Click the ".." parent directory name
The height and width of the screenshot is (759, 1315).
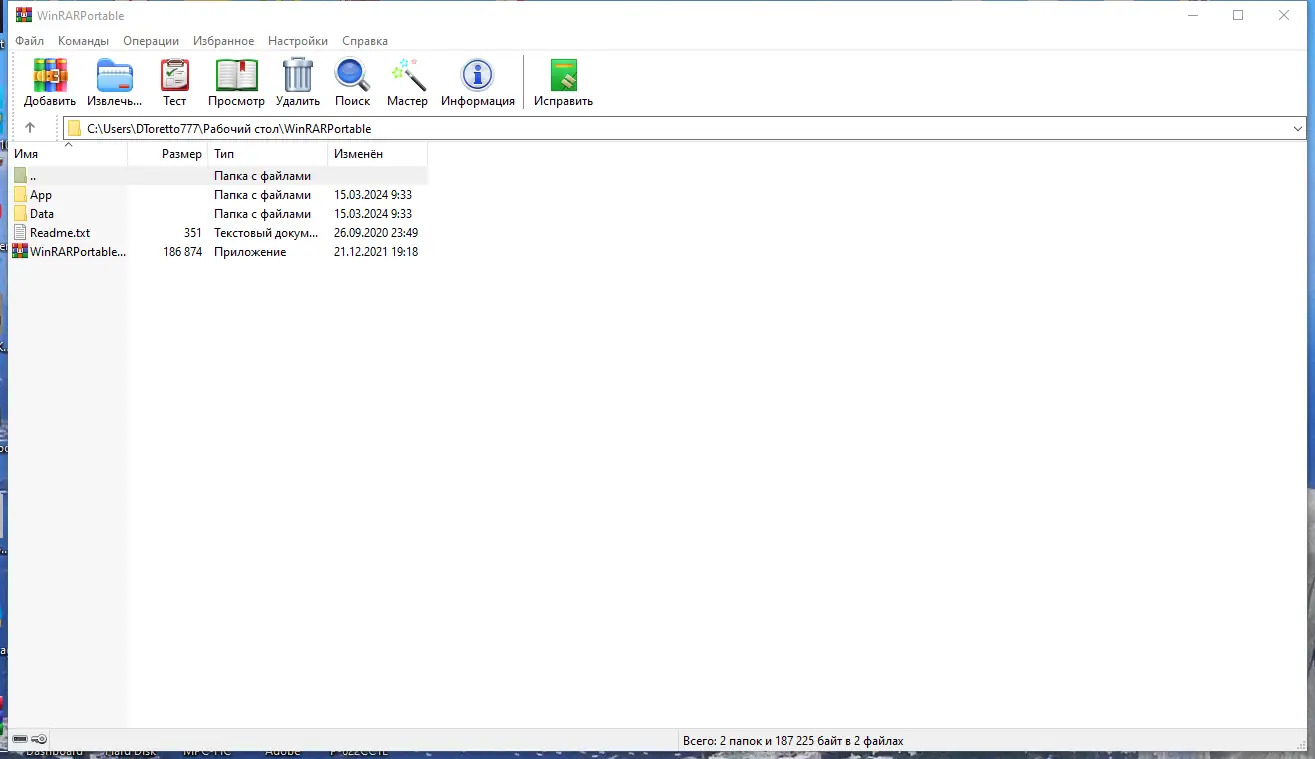click(x=33, y=176)
